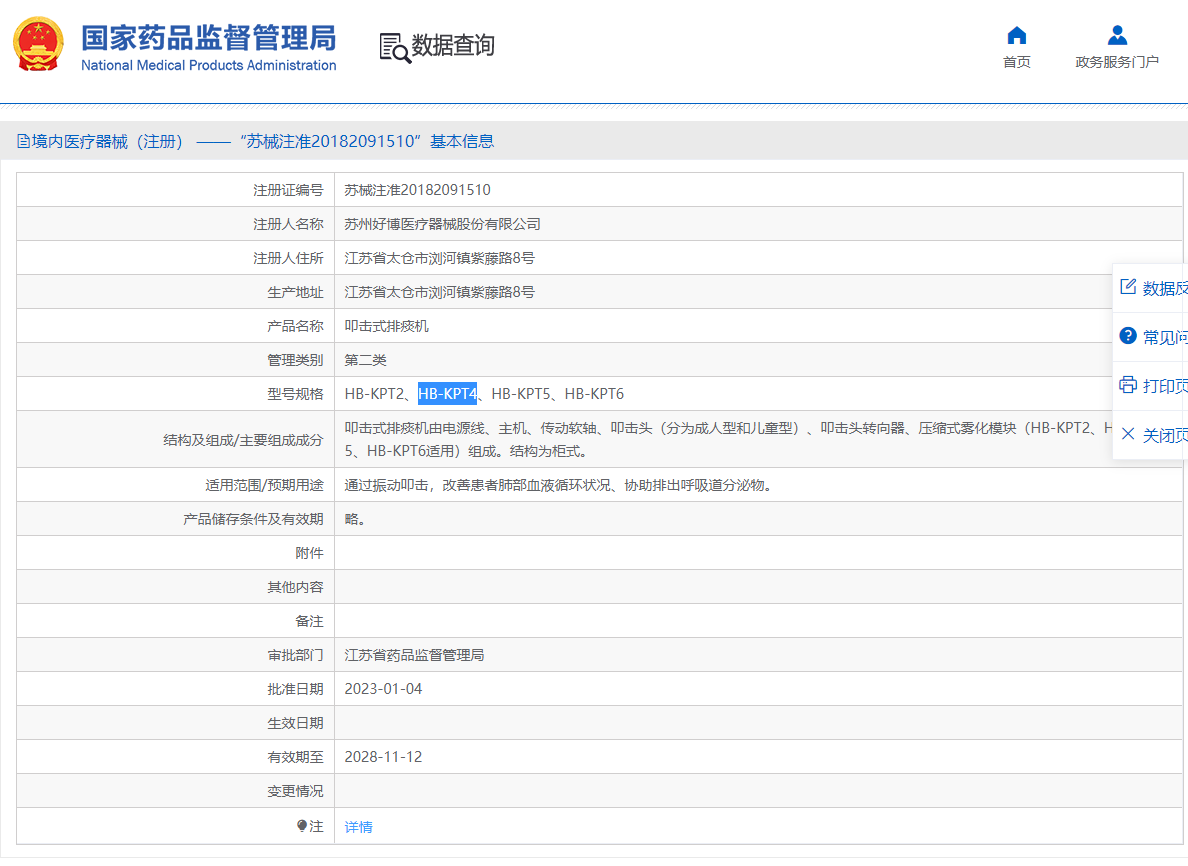Click the 首页 home icon
The image size is (1188, 866).
pos(1017,36)
